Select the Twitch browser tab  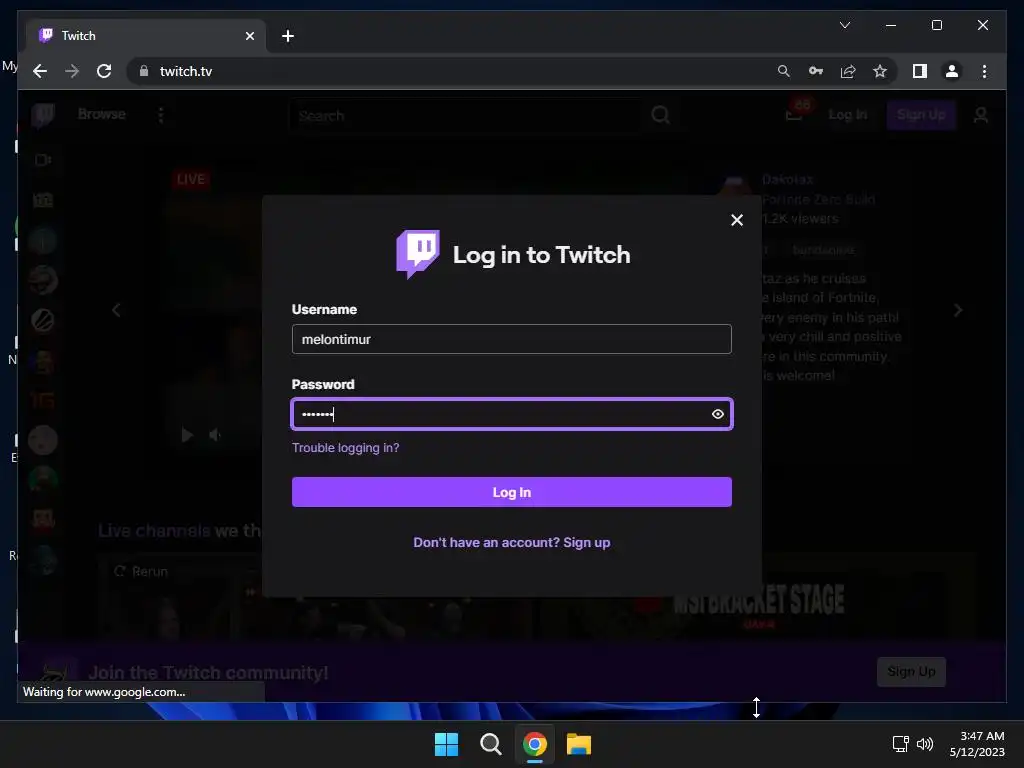pos(146,36)
